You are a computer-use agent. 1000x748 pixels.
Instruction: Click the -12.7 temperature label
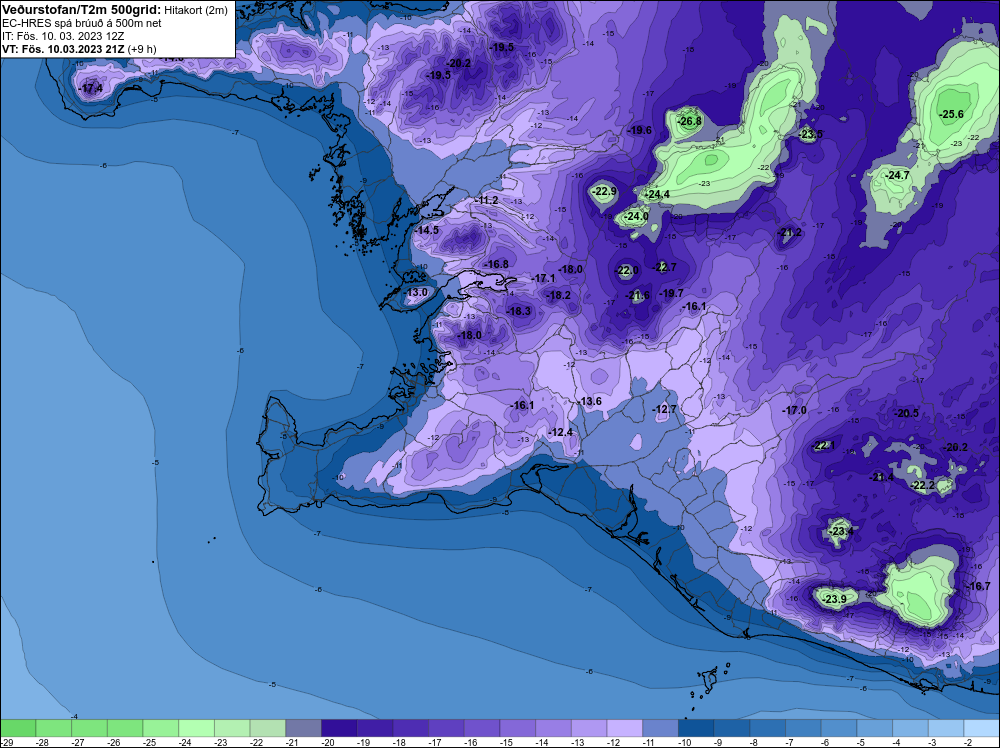(664, 409)
